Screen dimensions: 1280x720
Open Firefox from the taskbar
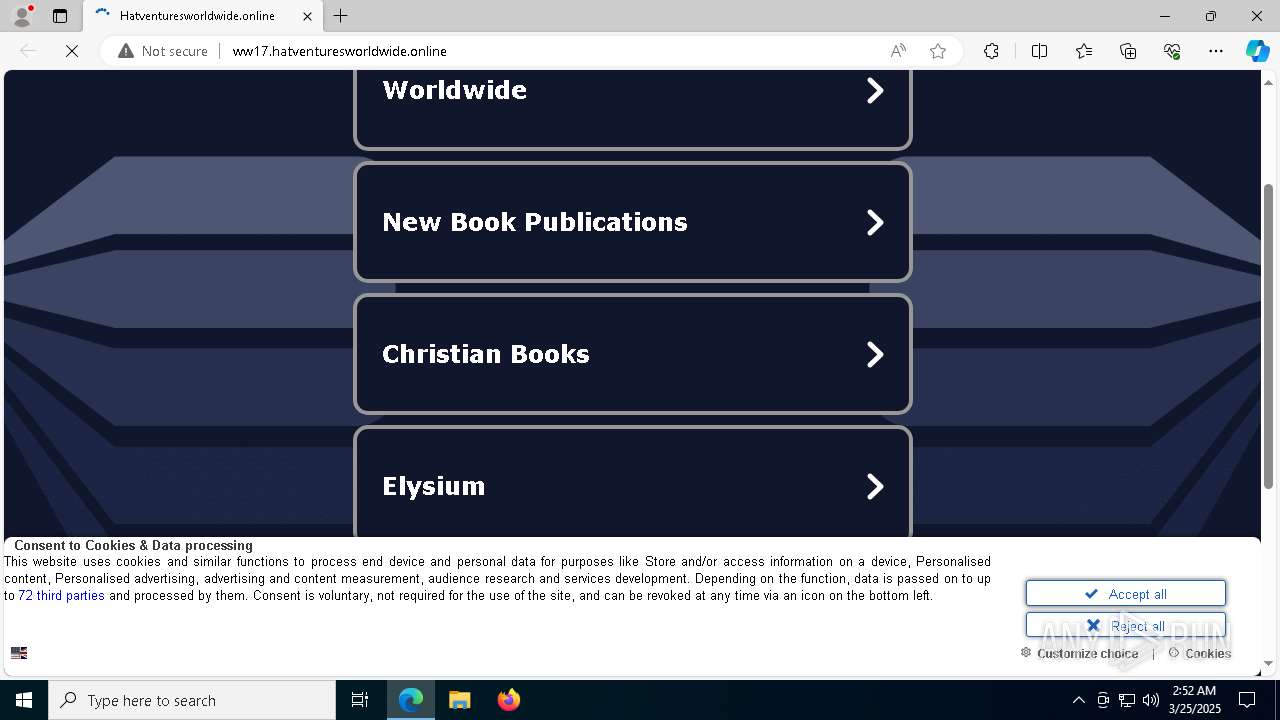509,700
